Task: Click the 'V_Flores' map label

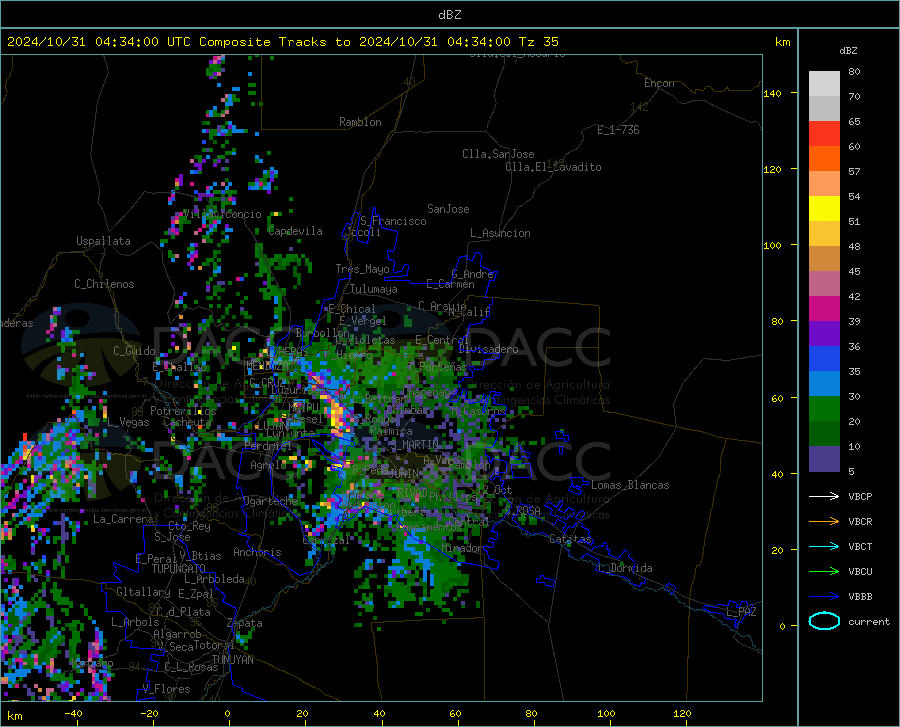Action: [166, 689]
